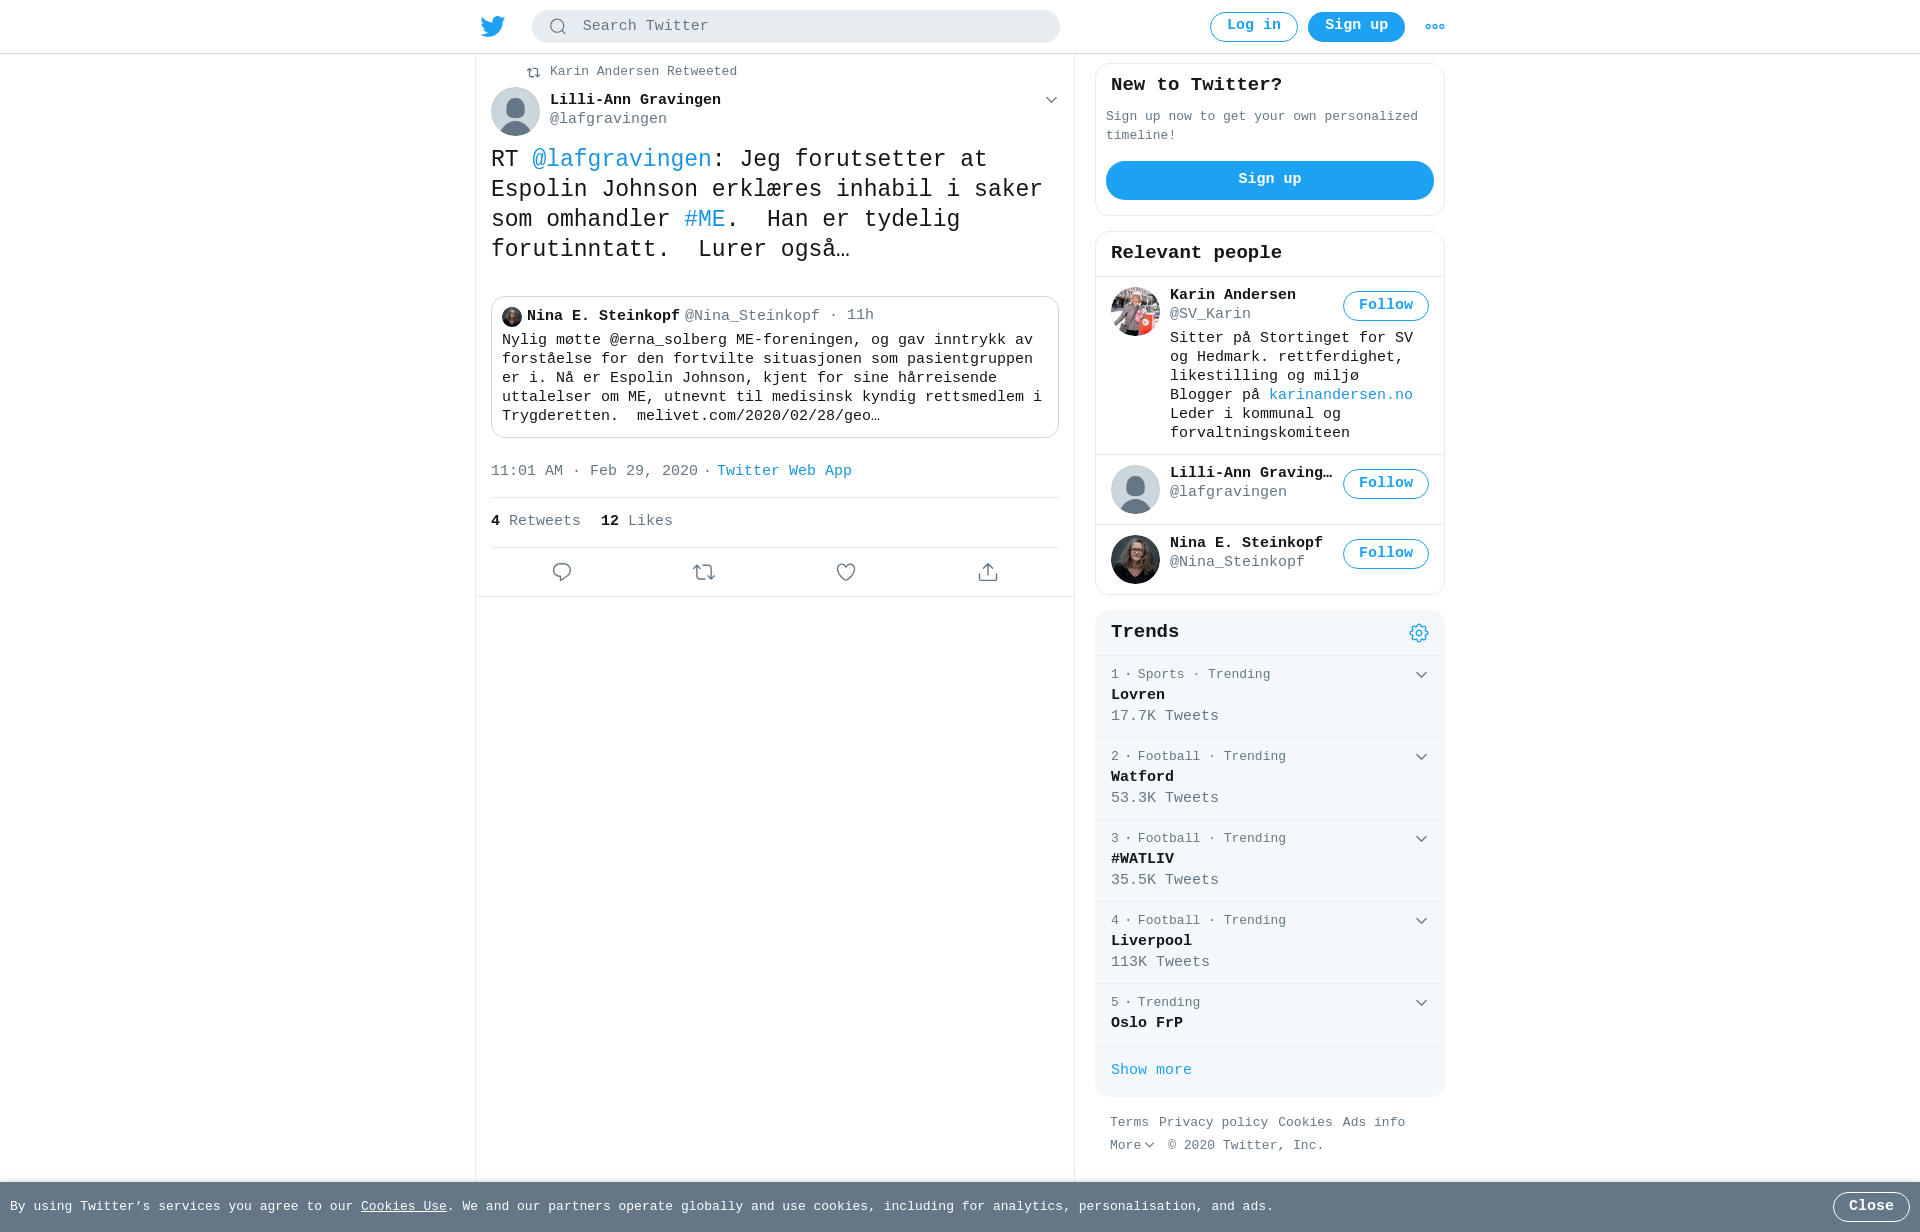Viewport: 1920px width, 1232px height.
Task: Open the three-dot more options menu
Action: 1435,27
